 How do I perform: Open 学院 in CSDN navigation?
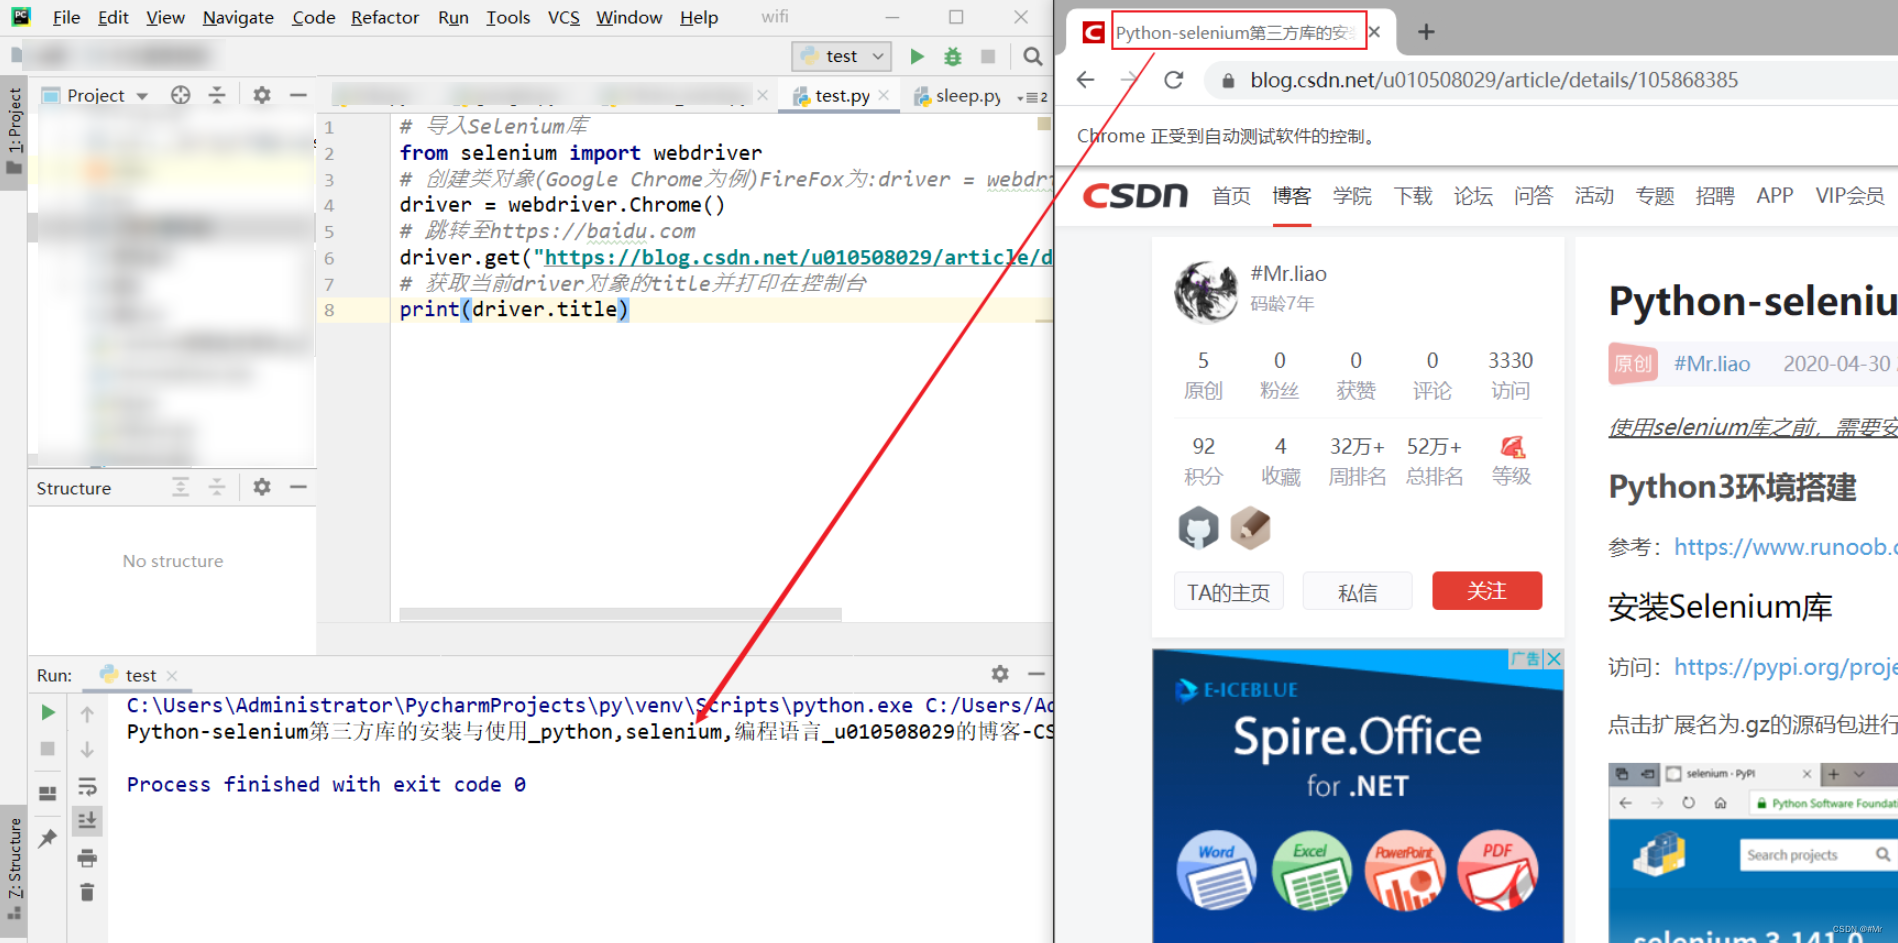point(1352,196)
